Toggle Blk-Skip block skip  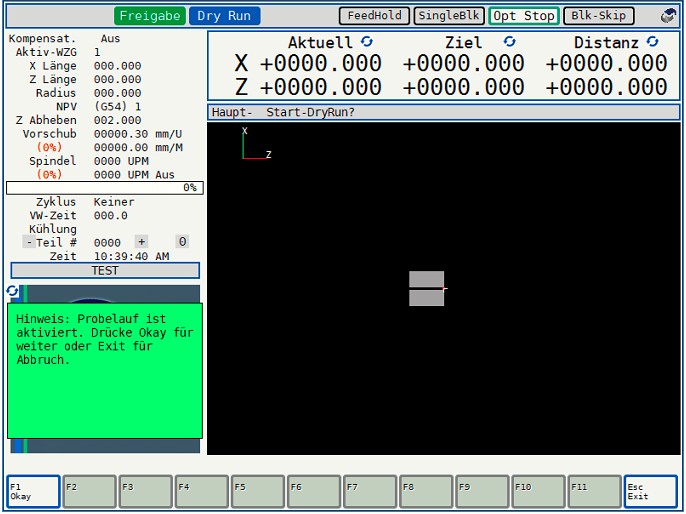point(598,16)
